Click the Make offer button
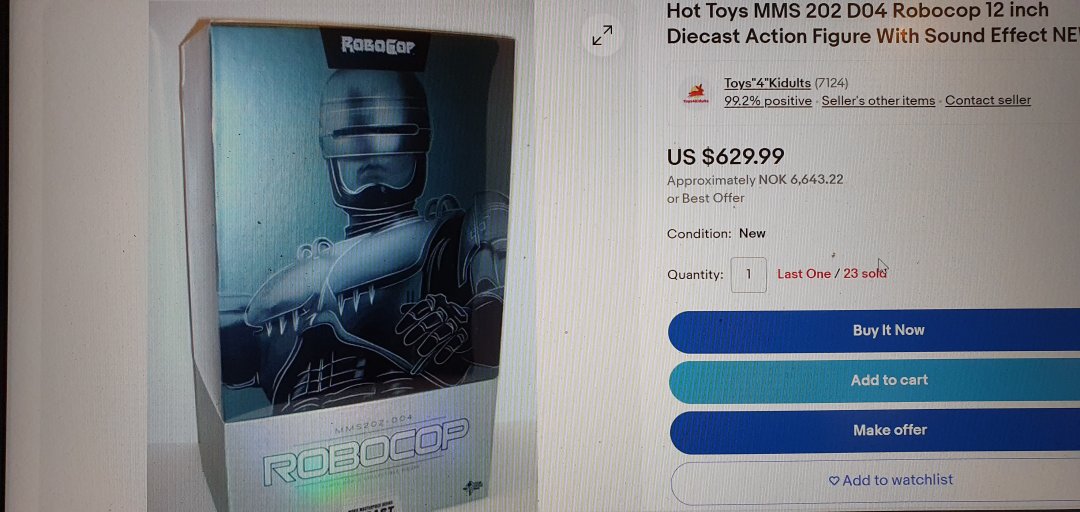This screenshot has height=512, width=1080. point(875,430)
